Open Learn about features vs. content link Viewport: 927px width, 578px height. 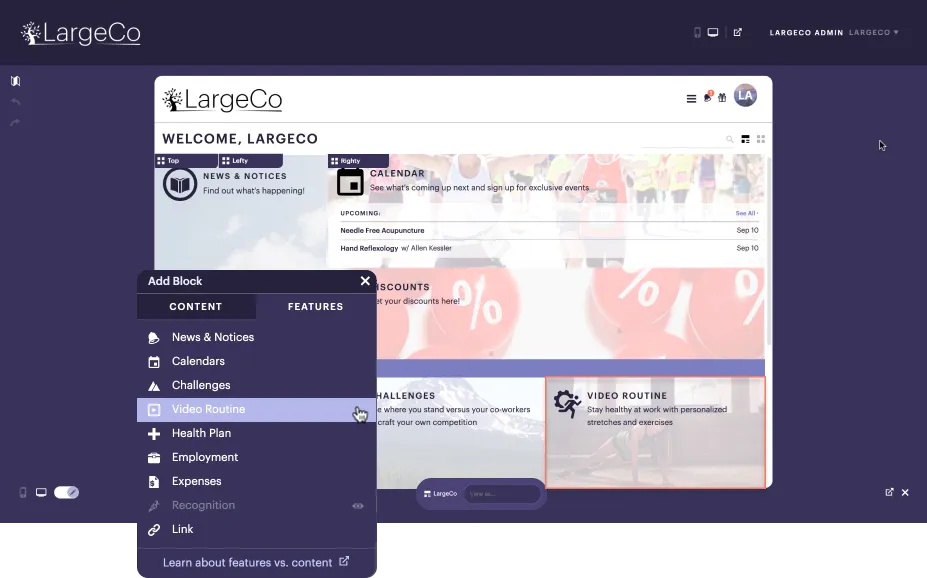point(256,563)
